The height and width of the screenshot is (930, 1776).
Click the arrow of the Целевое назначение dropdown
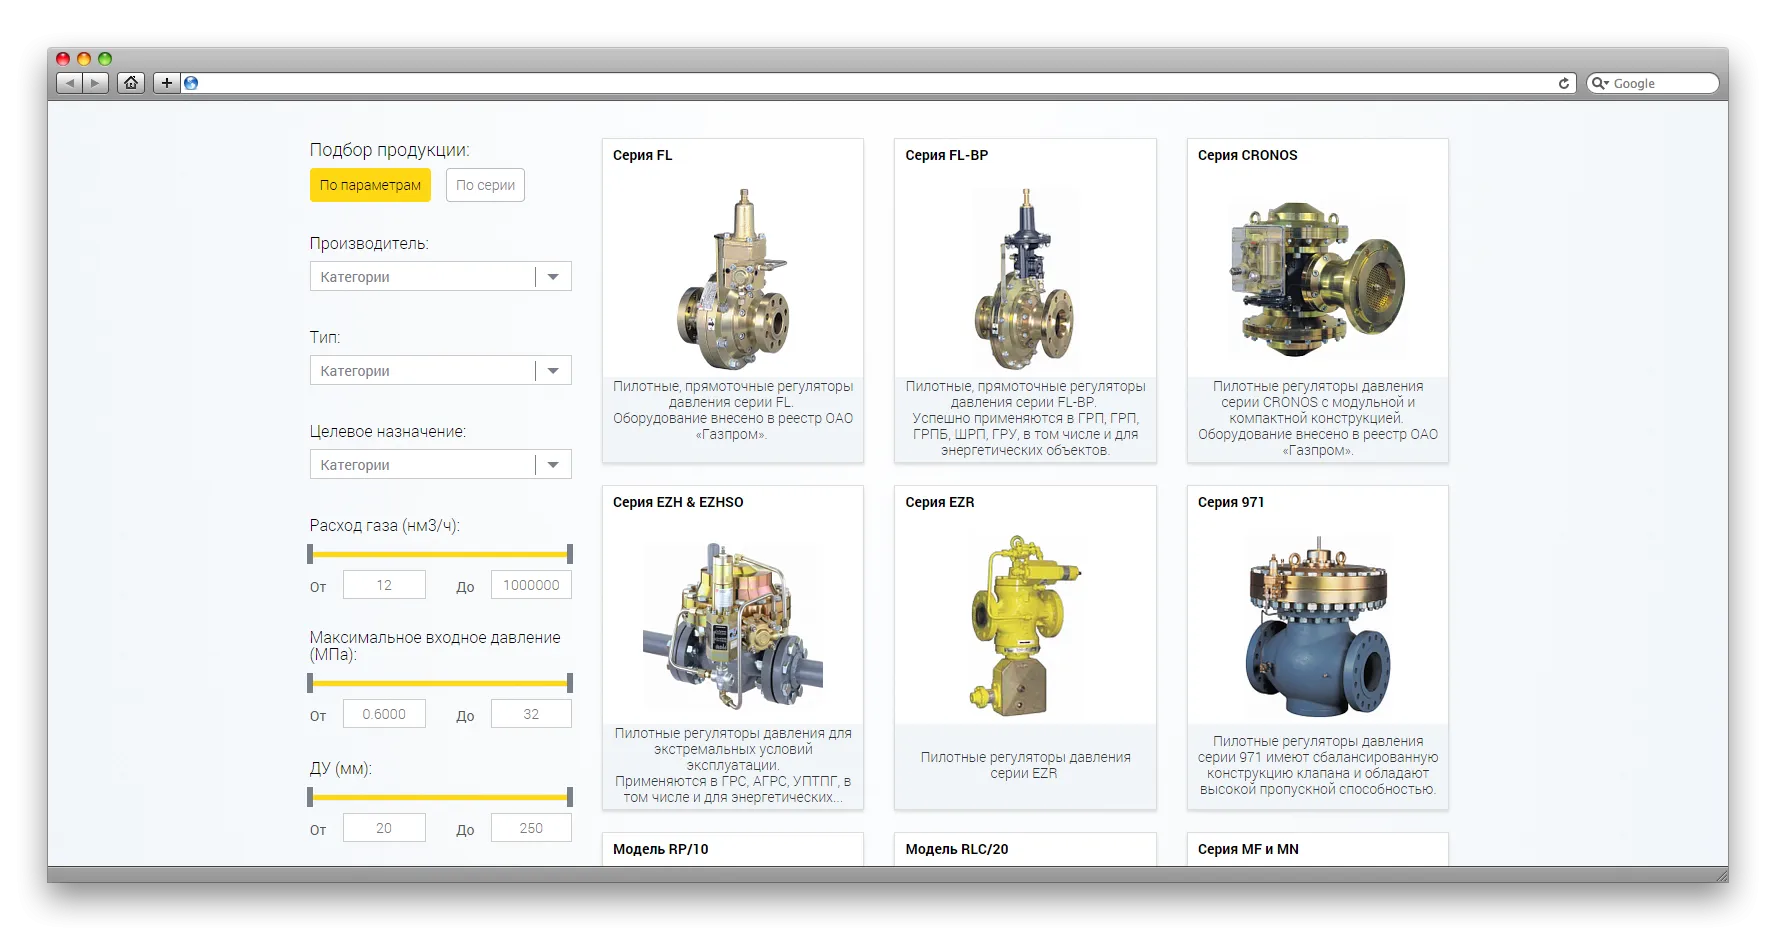553,465
